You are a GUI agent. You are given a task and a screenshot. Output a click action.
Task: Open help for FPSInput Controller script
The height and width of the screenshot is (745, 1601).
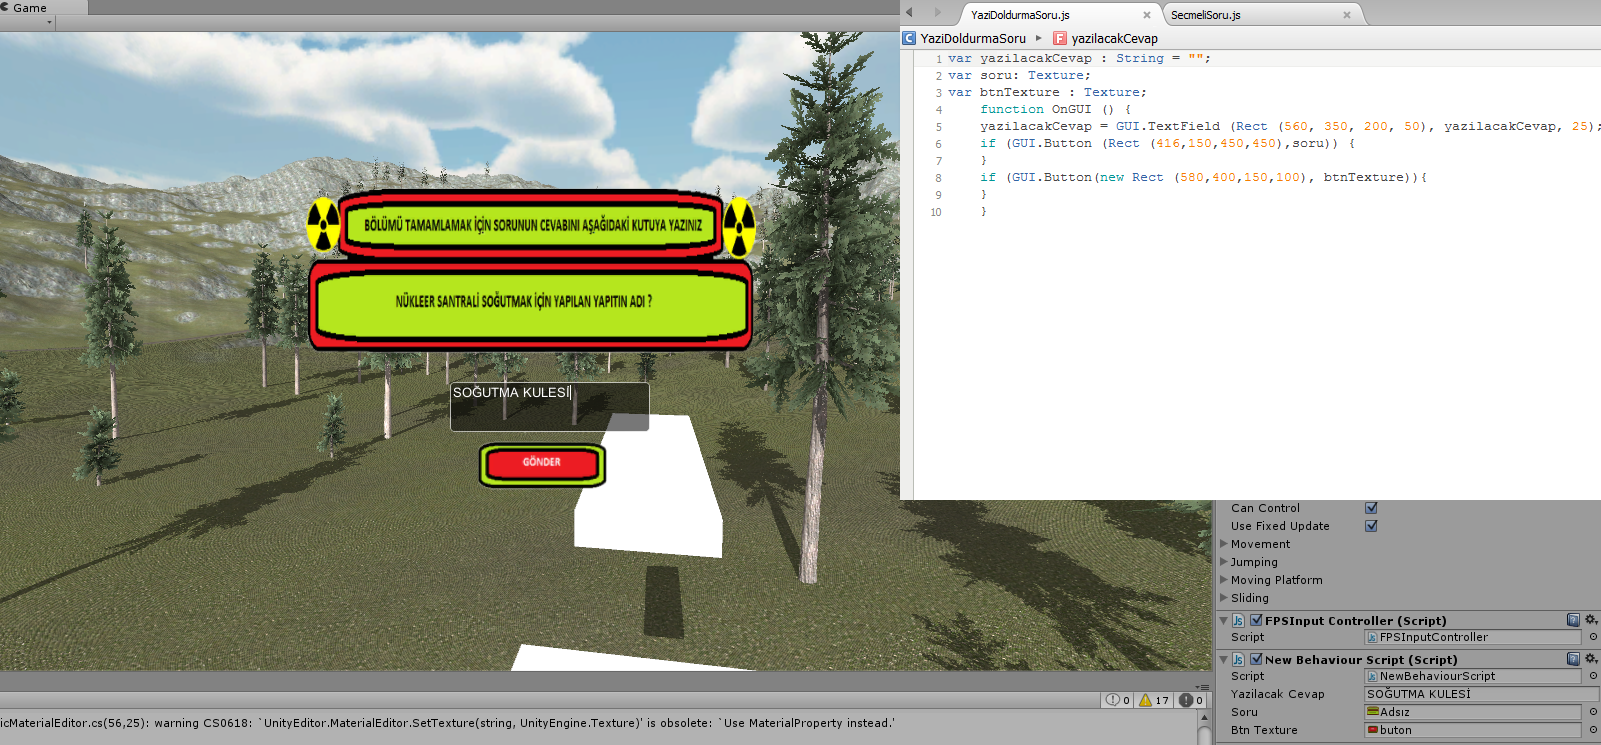[1573, 620]
